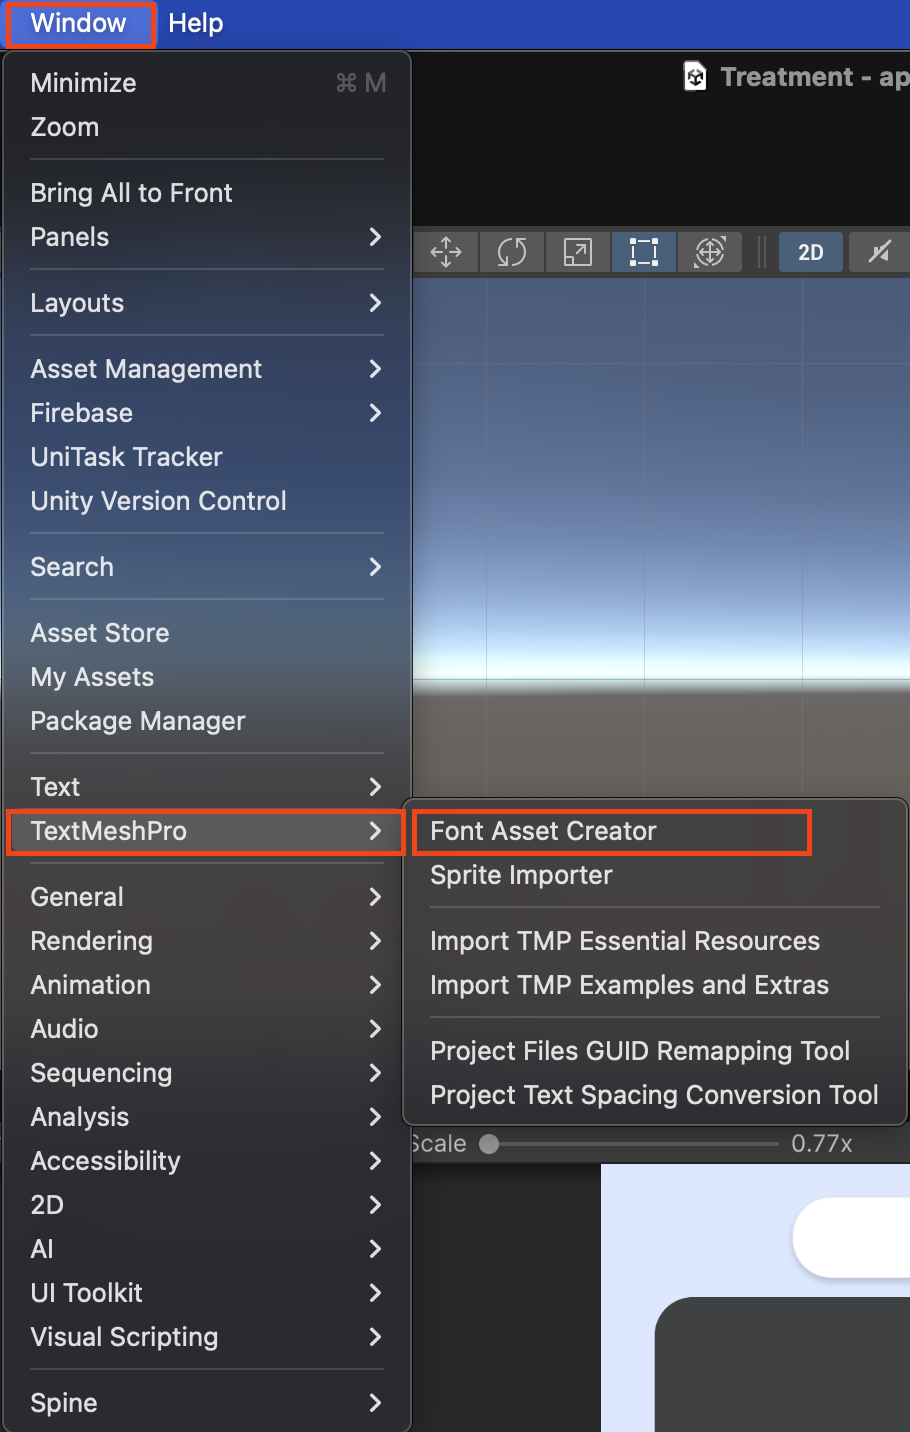Expand the Animation submenu
Image resolution: width=910 pixels, height=1432 pixels.
[x=207, y=985]
